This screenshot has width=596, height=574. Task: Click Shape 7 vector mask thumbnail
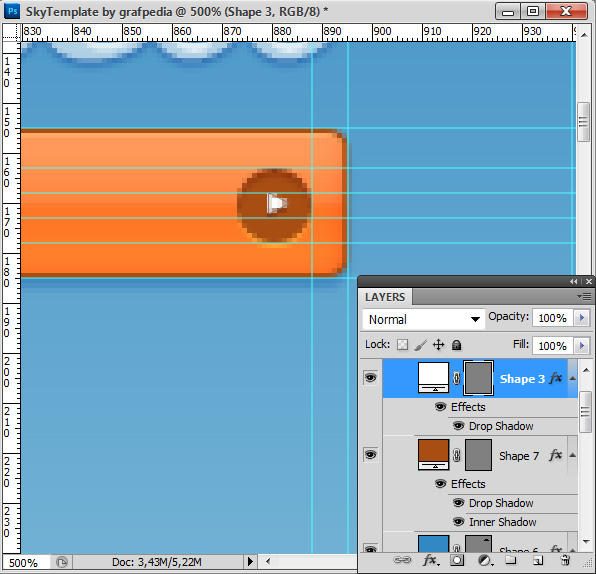pos(478,455)
